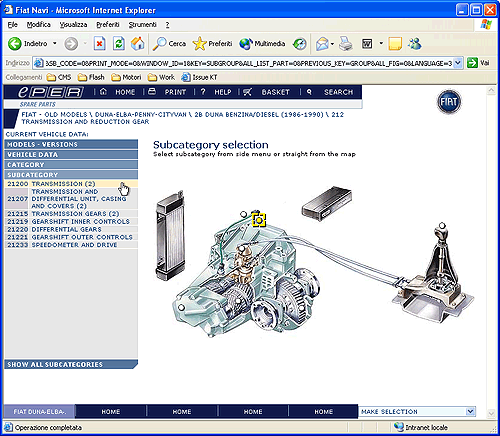Click the mail envelope icon

322,44
